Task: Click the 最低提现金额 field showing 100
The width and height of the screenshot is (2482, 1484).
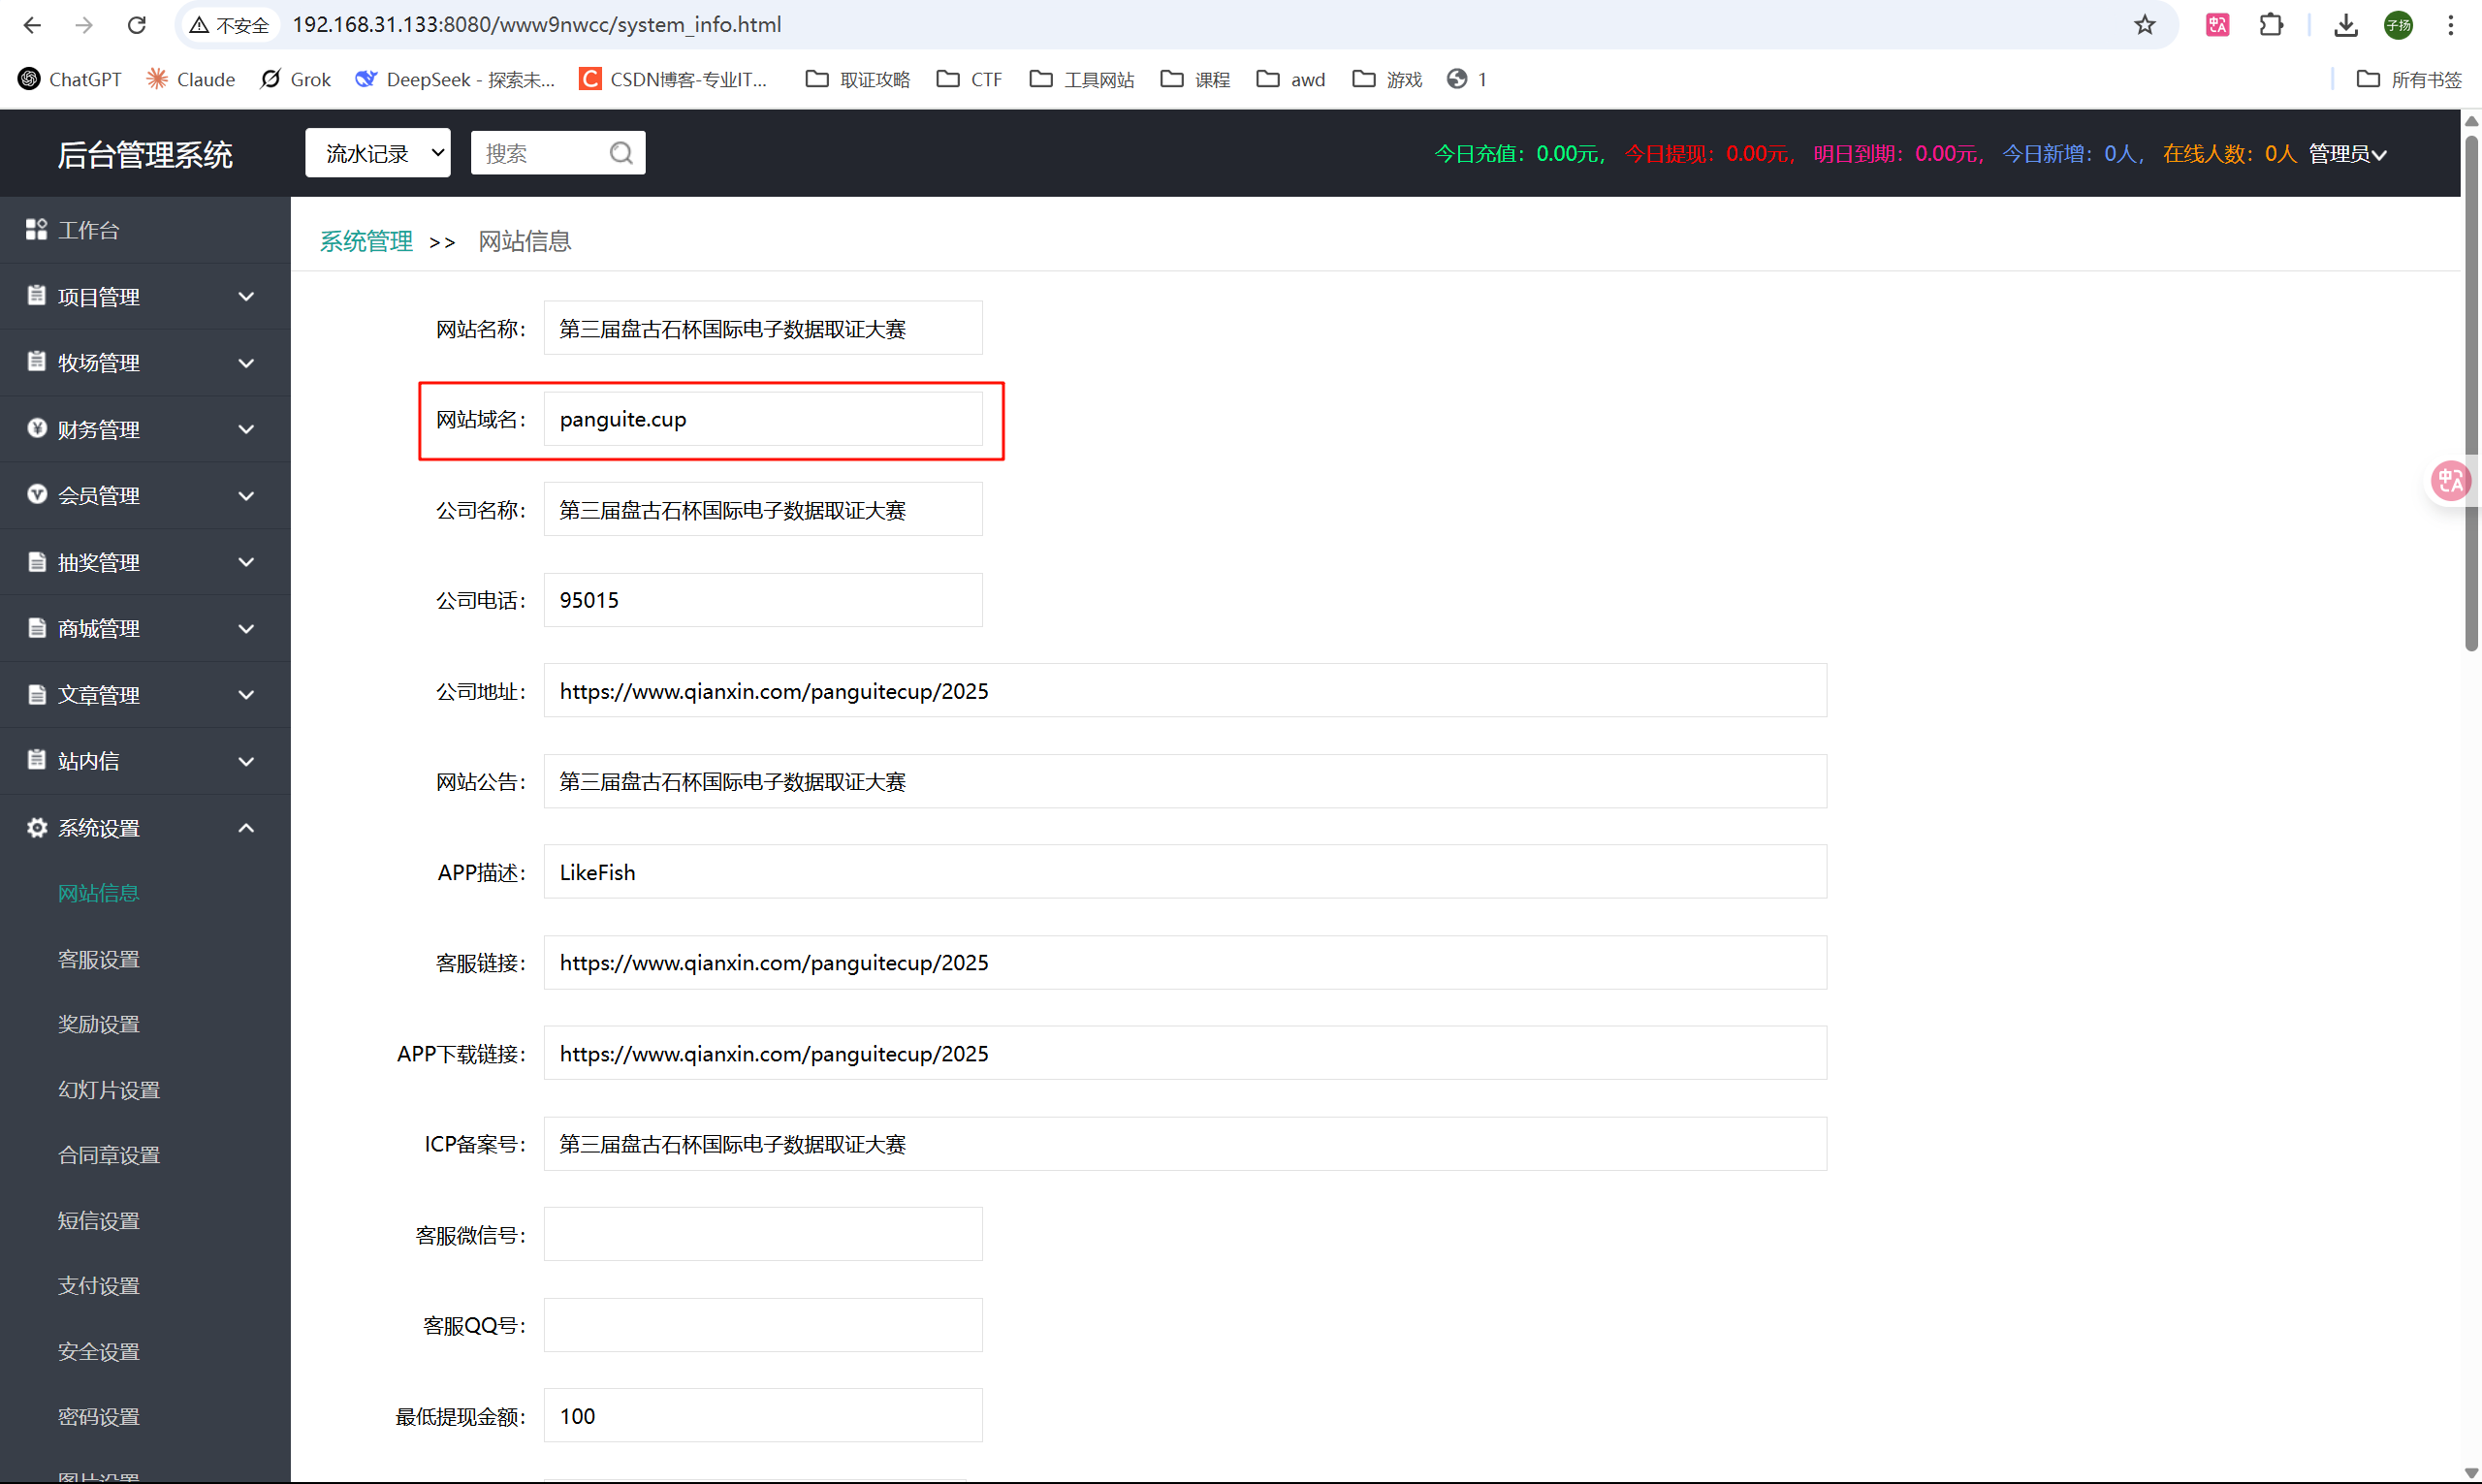Action: (763, 1416)
